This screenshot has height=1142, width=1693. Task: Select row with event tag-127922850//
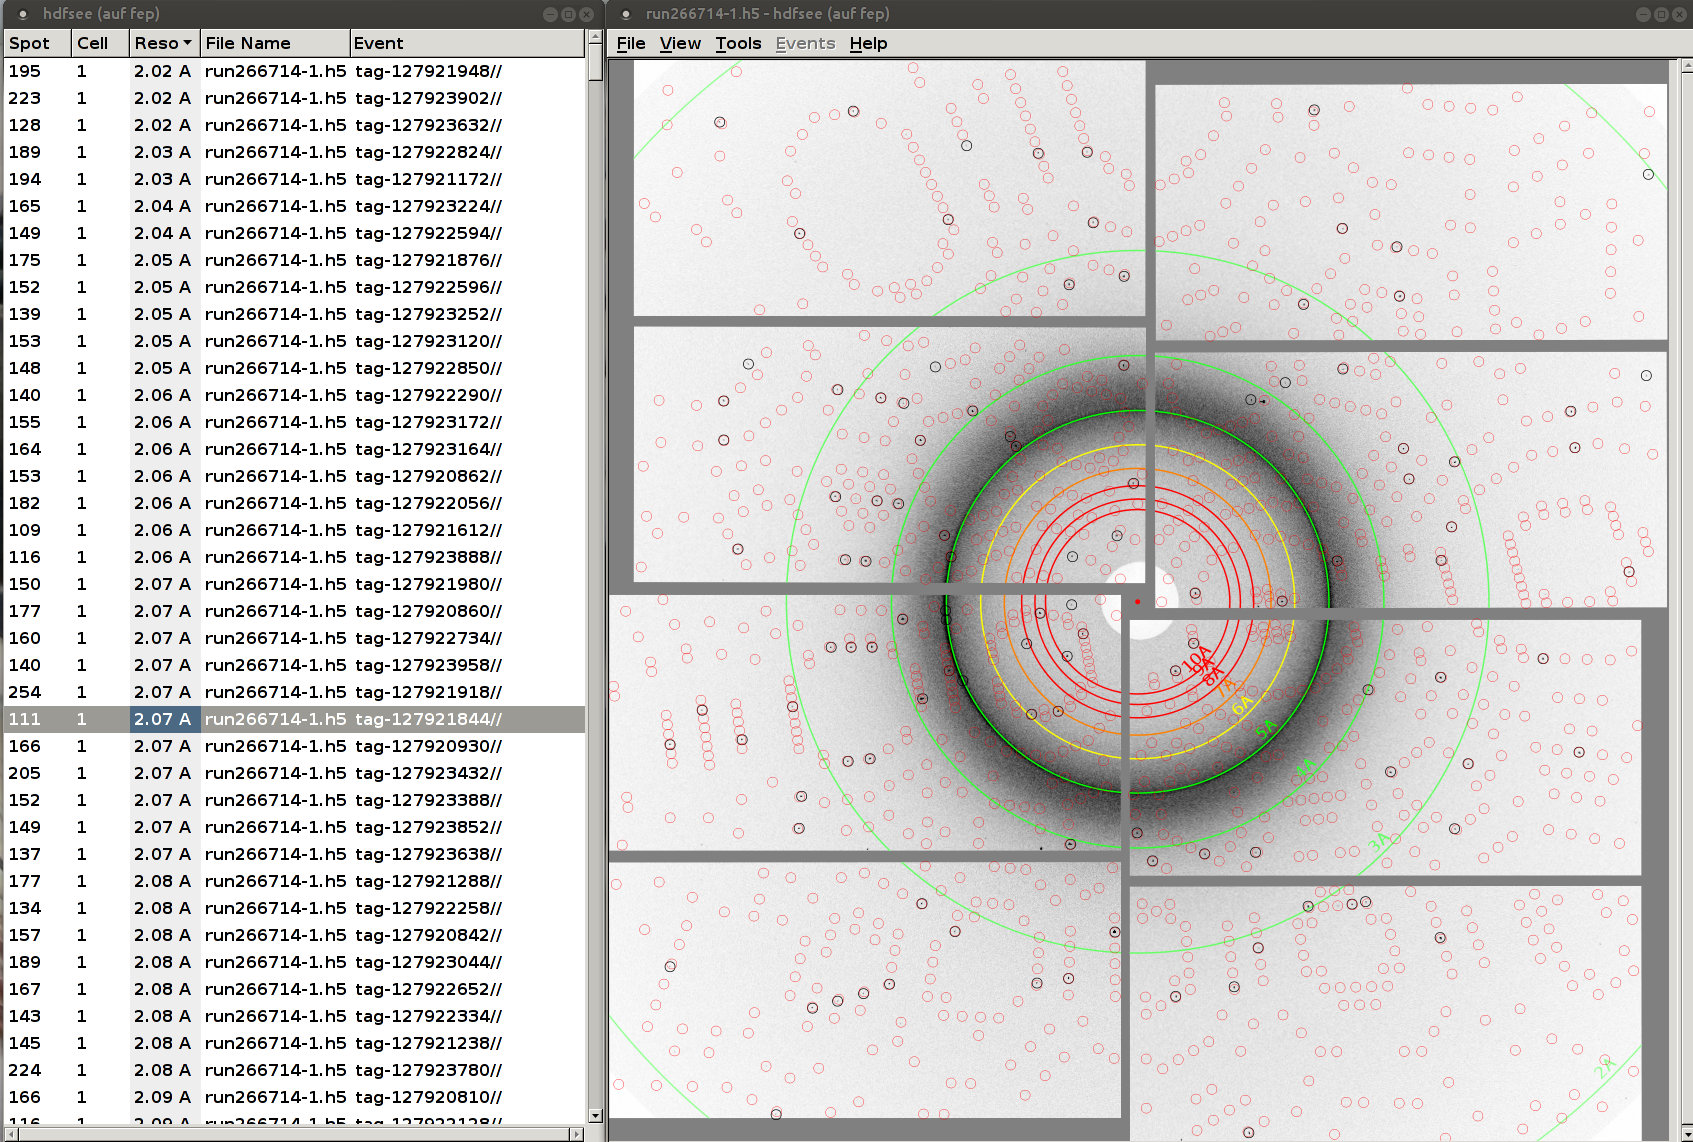point(295,368)
